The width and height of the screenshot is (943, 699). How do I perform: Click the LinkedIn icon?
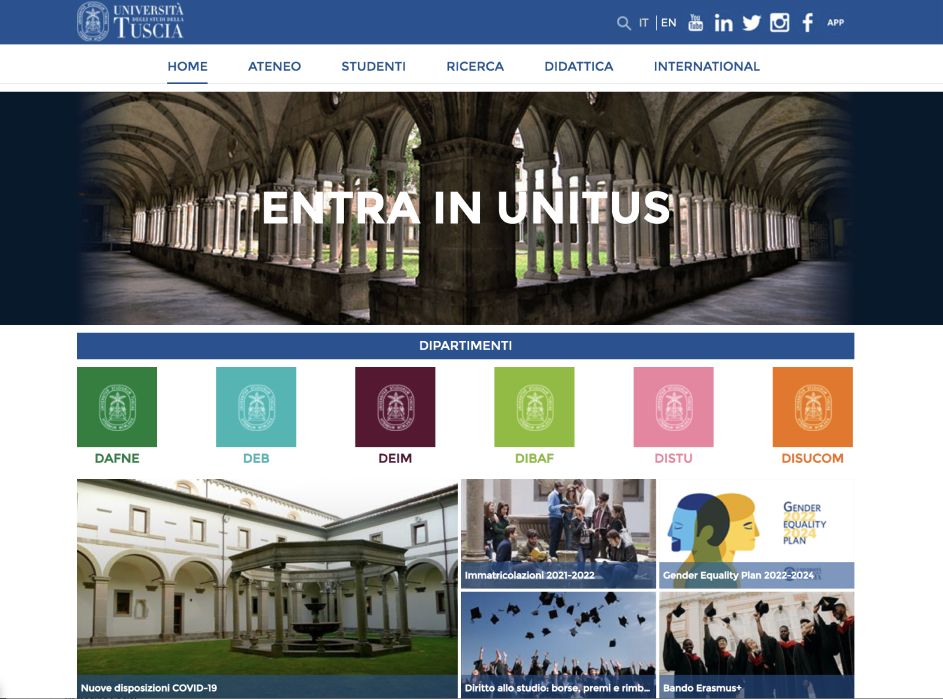(x=724, y=21)
